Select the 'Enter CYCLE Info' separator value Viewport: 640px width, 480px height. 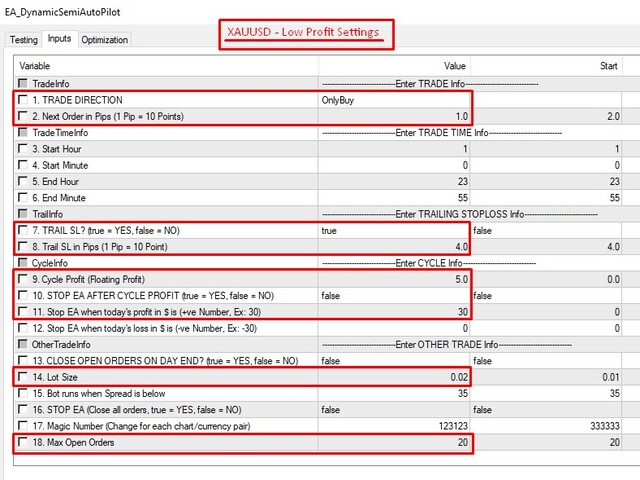(x=429, y=263)
